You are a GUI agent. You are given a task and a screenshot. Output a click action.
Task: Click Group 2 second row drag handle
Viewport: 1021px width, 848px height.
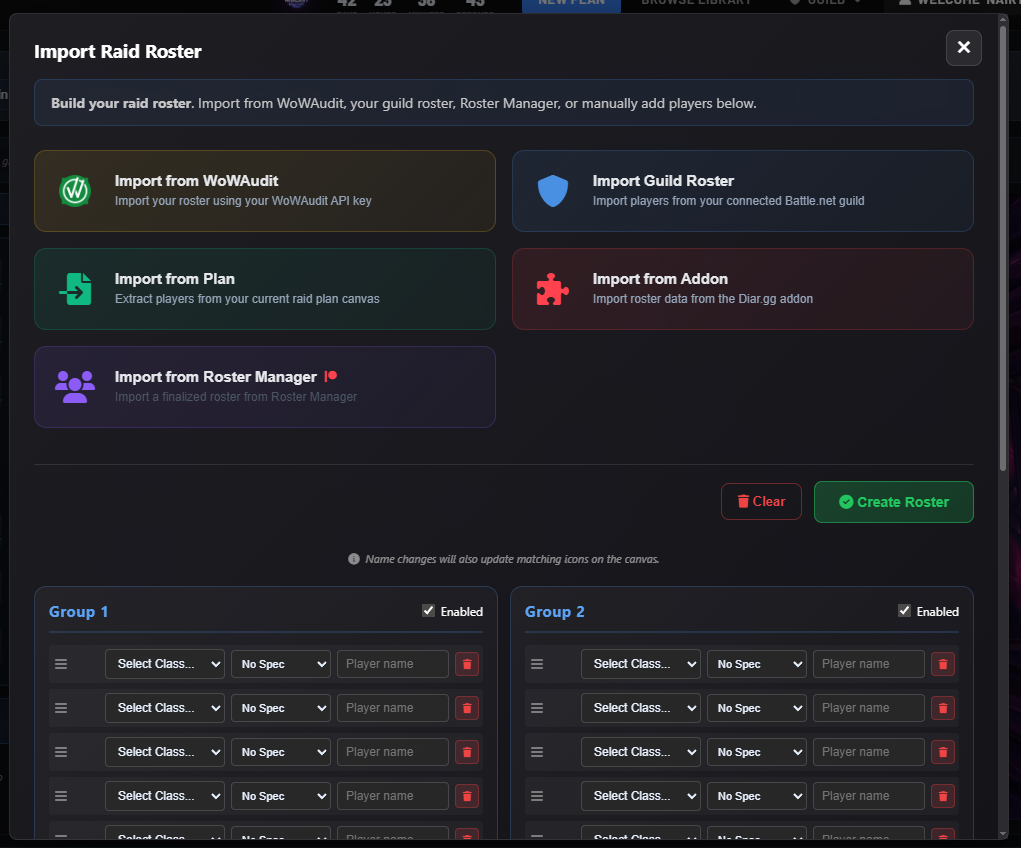point(537,708)
